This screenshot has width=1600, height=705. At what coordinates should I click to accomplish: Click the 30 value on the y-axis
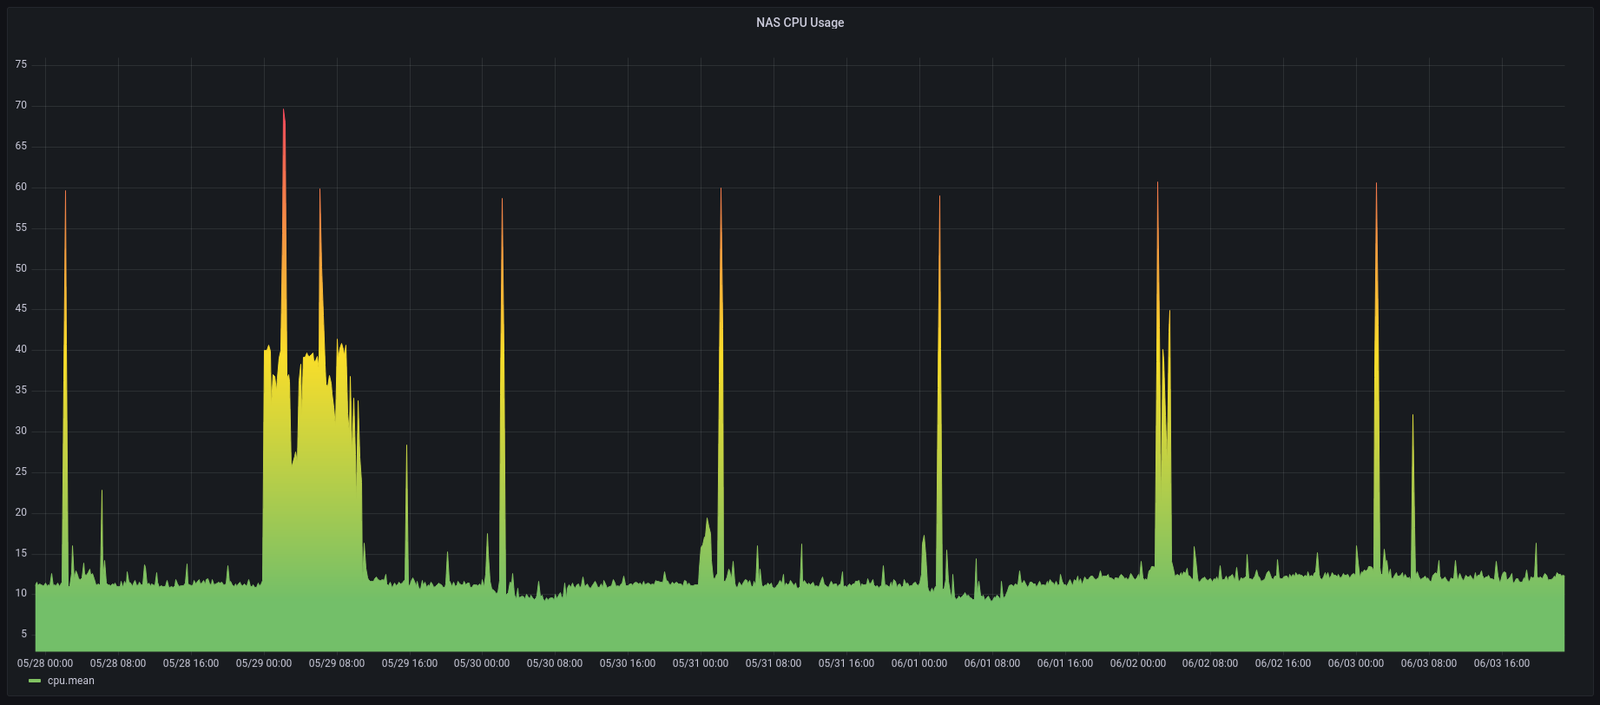[x=21, y=431]
